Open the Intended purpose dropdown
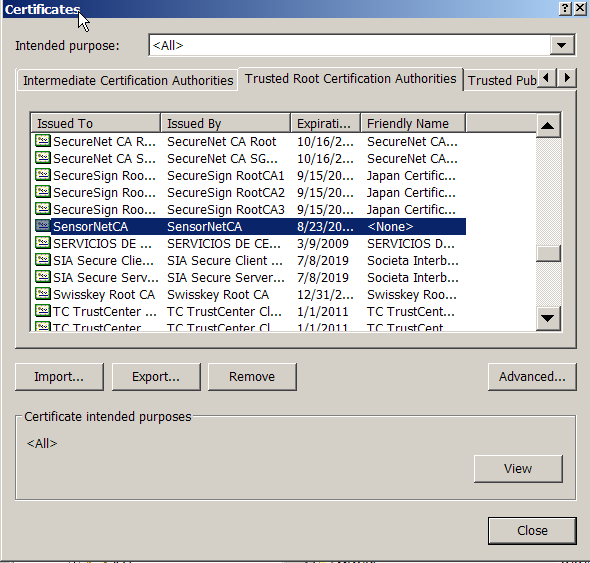 (562, 45)
